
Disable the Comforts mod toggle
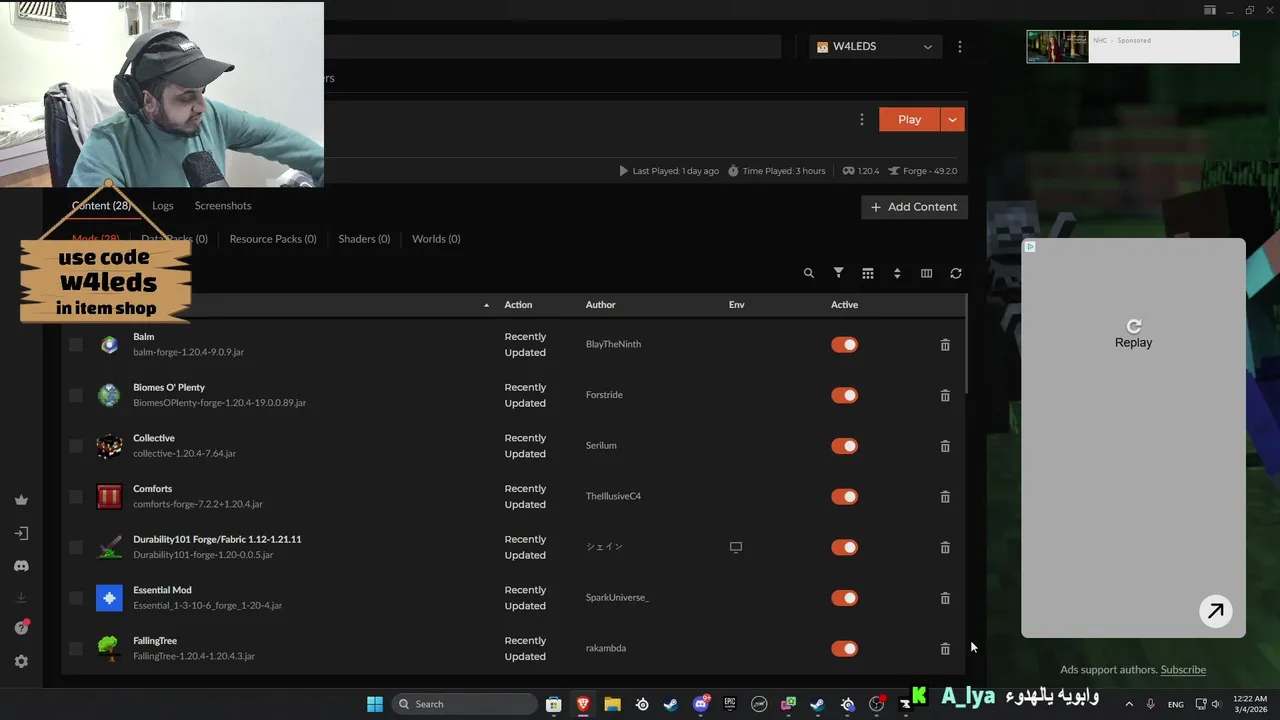point(845,497)
